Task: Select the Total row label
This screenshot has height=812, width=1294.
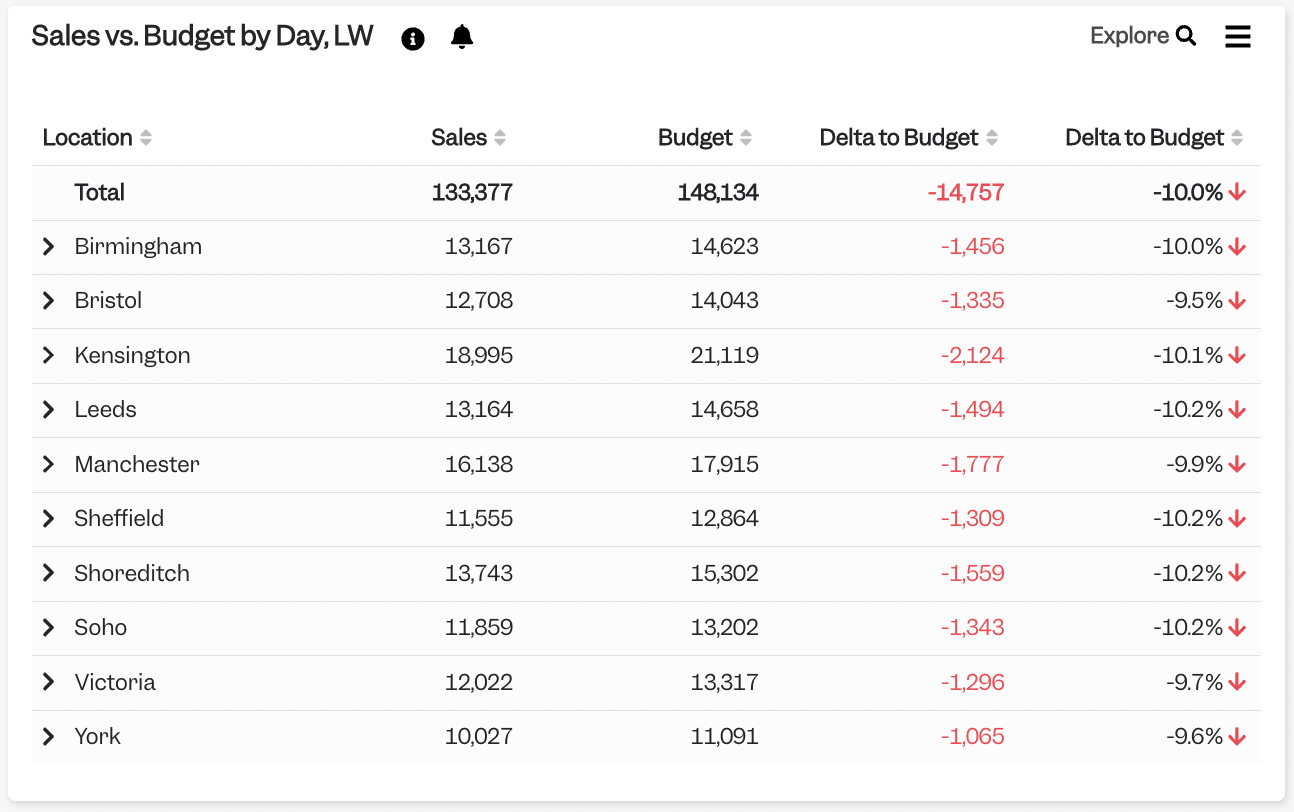Action: 99,192
